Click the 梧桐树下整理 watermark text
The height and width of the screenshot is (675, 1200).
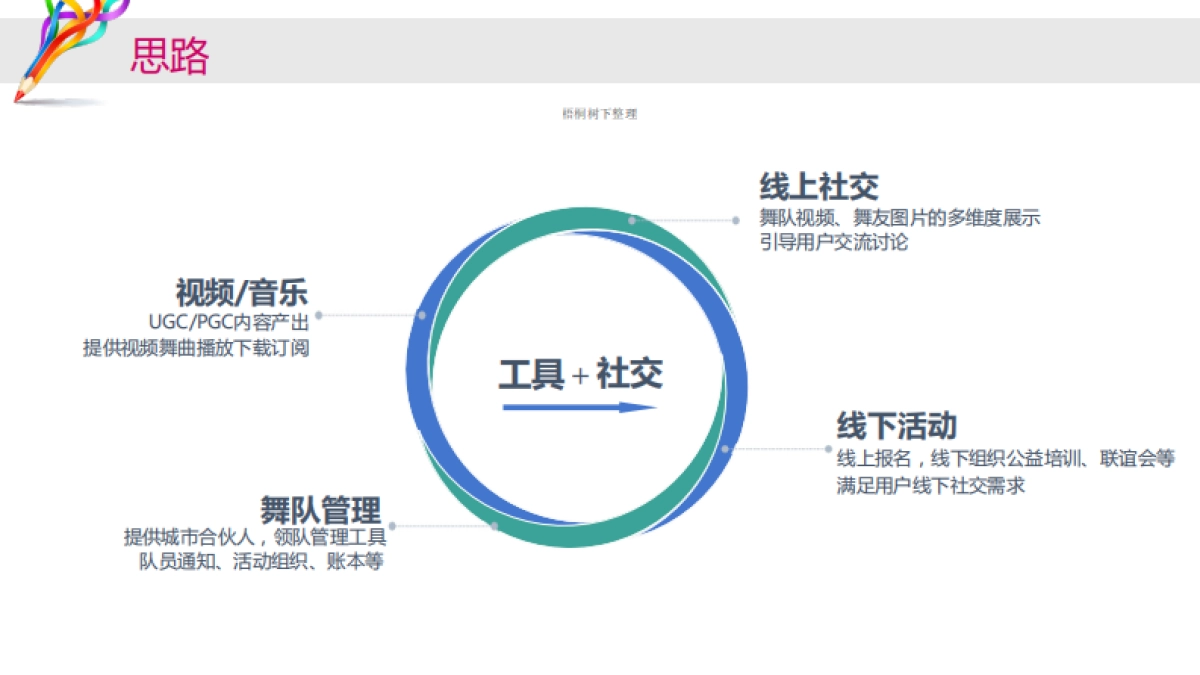(x=599, y=114)
